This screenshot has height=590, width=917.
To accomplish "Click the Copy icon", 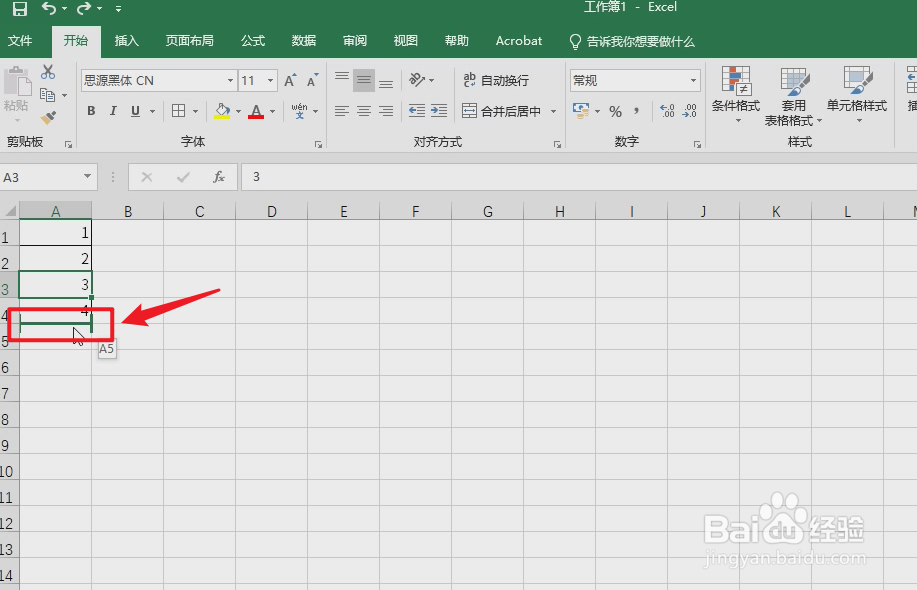I will pos(49,95).
